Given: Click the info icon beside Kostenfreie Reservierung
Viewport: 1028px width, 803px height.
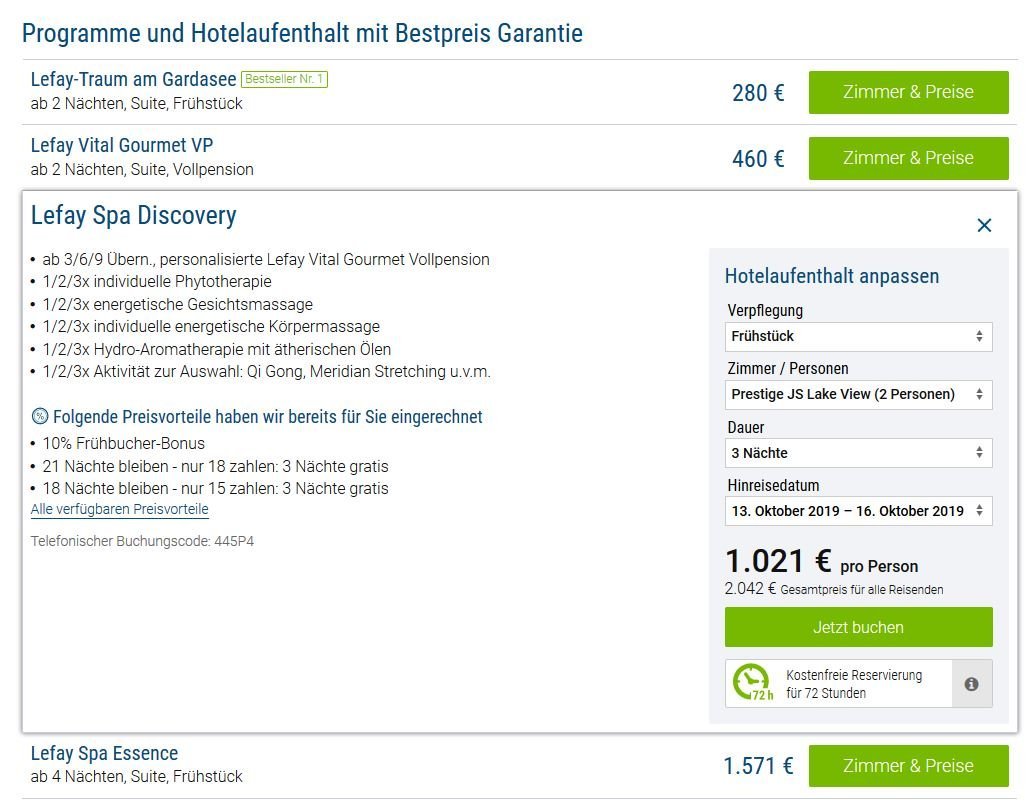Looking at the screenshot, I should (x=971, y=684).
